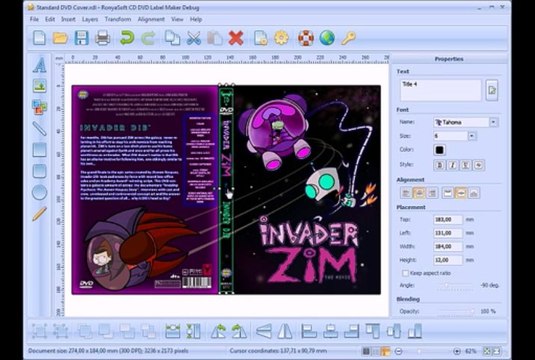Enable Keep aspect ratio checkbox

(405, 273)
